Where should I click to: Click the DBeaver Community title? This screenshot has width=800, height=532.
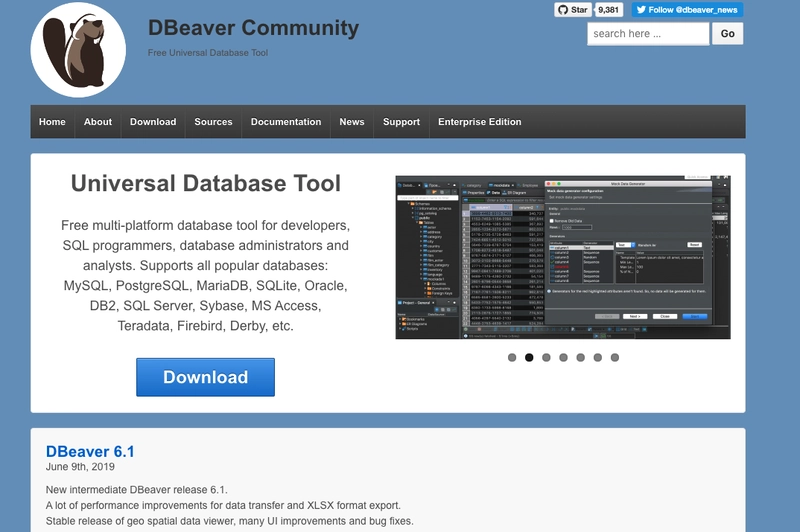point(254,28)
